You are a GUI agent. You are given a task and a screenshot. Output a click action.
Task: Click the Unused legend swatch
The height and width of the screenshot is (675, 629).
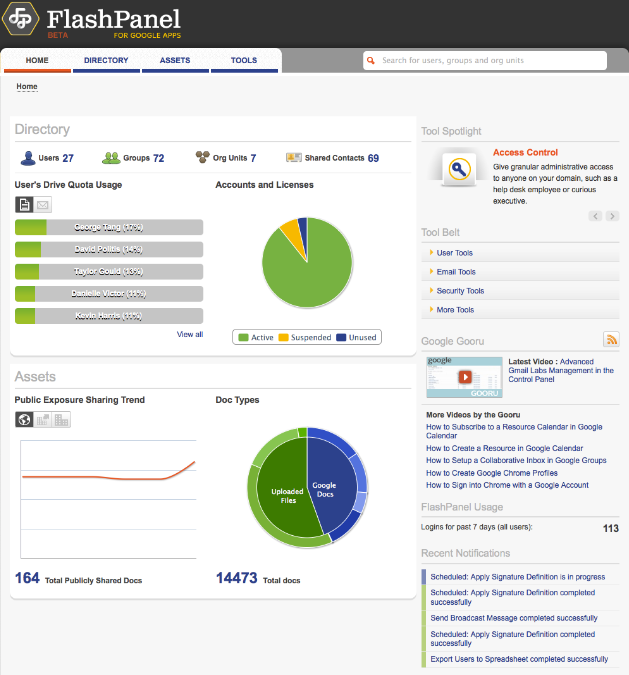point(341,337)
